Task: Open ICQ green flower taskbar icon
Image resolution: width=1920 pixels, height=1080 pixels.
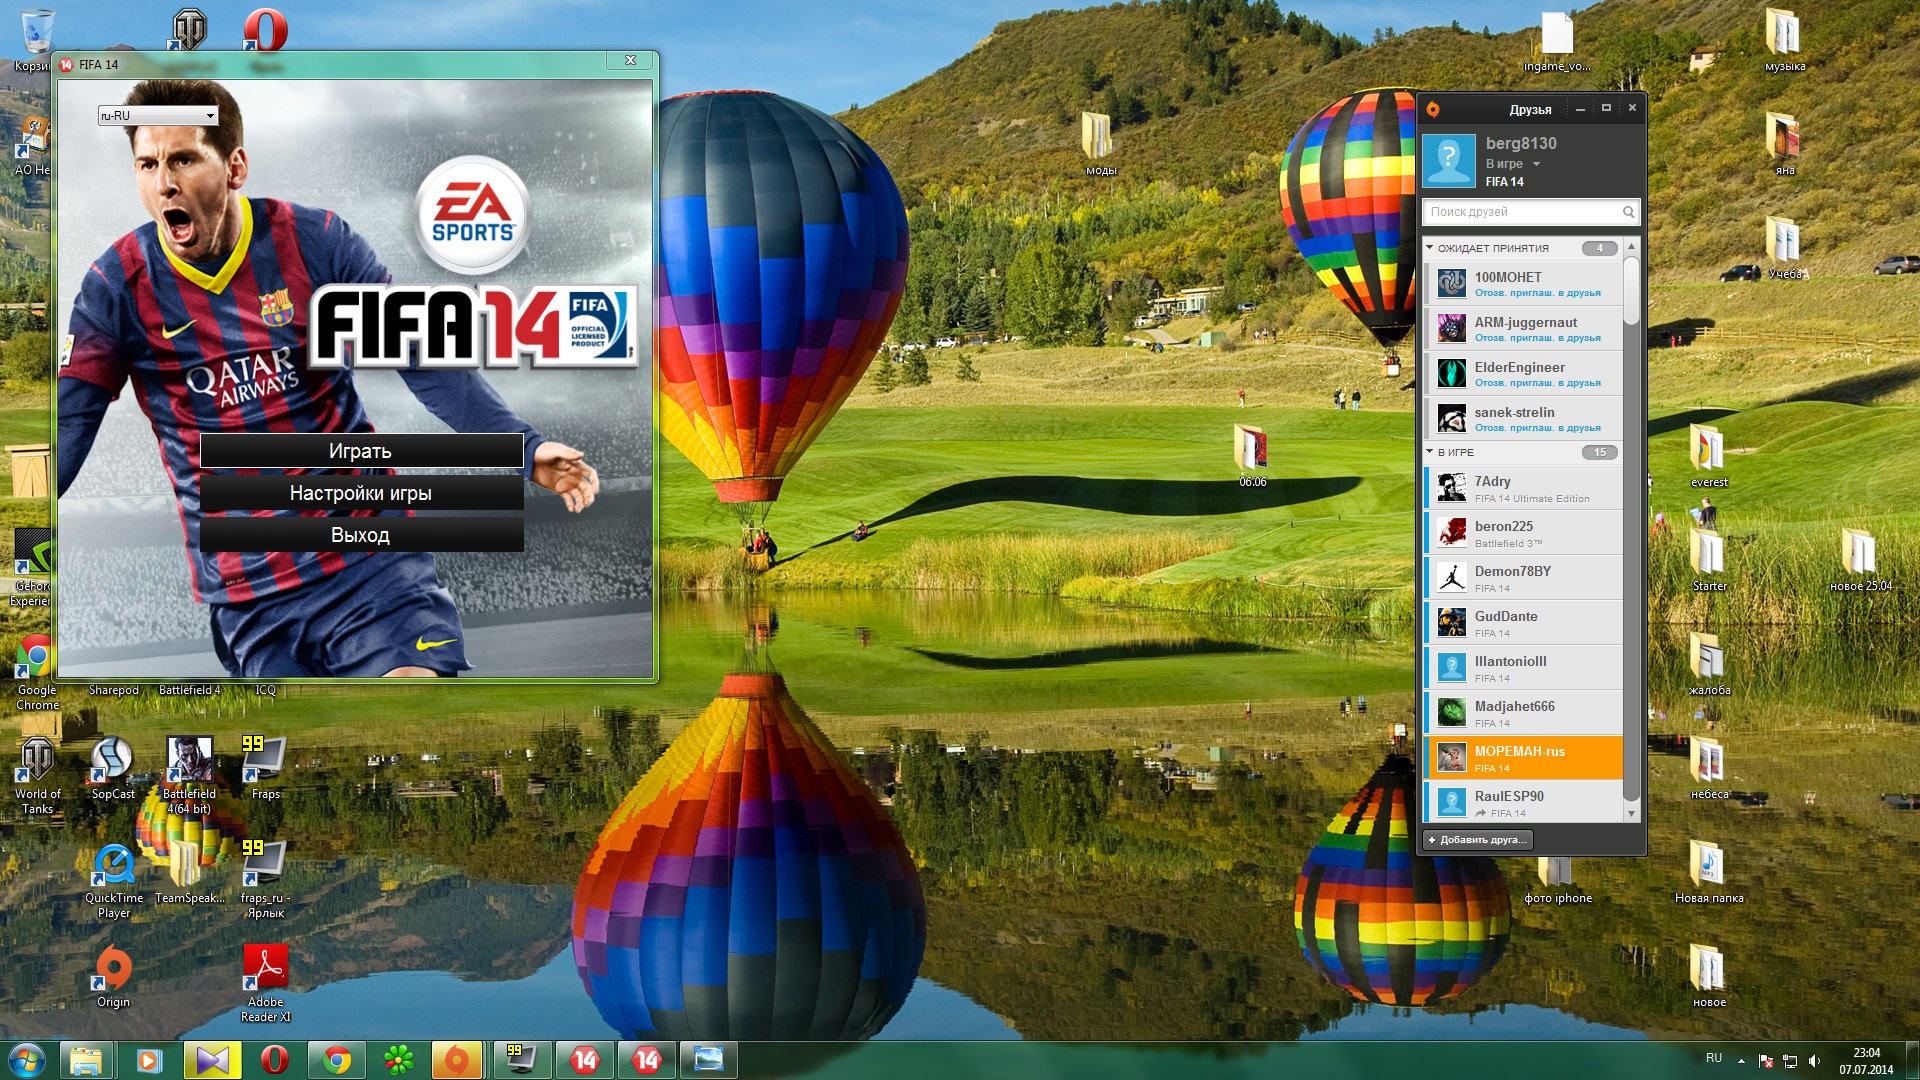Action: [398, 1060]
